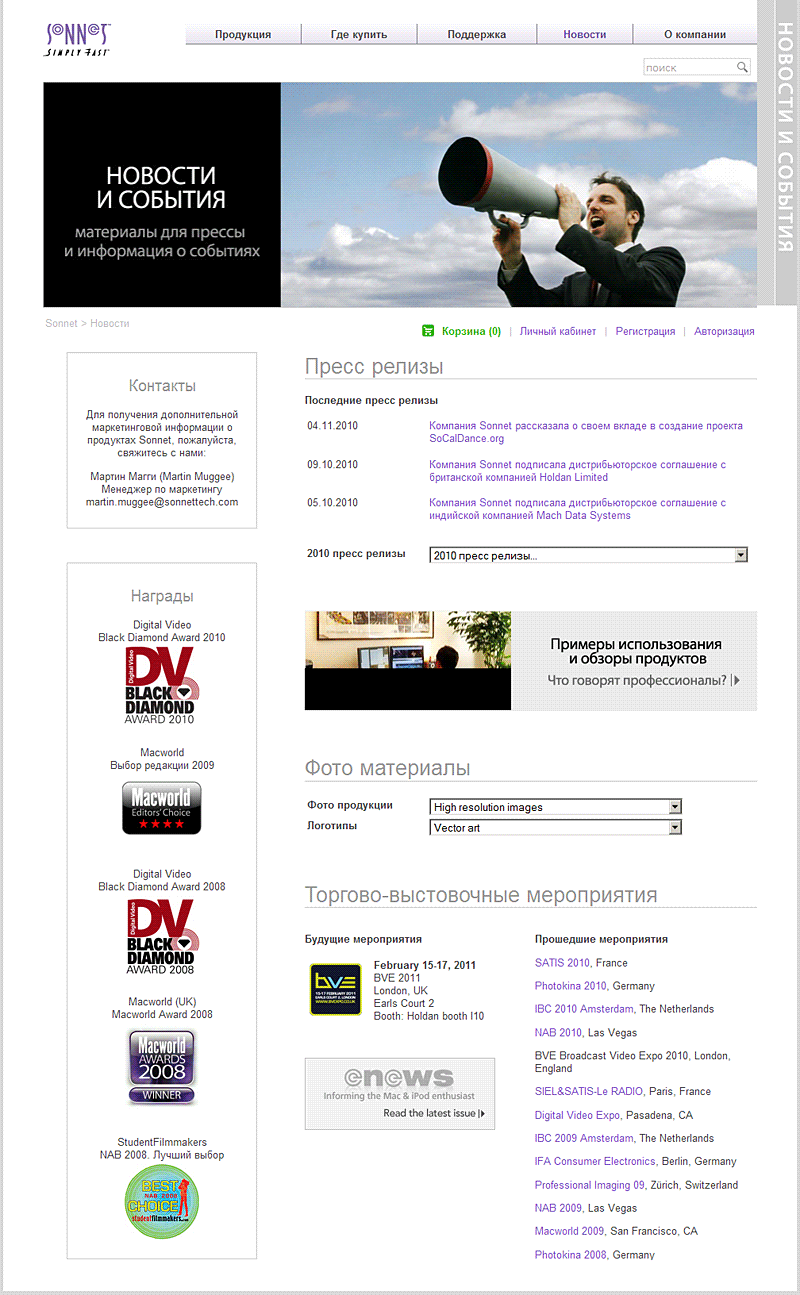Click the green shopping cart icon
Viewport: 800px width, 1295px height.
(x=428, y=331)
